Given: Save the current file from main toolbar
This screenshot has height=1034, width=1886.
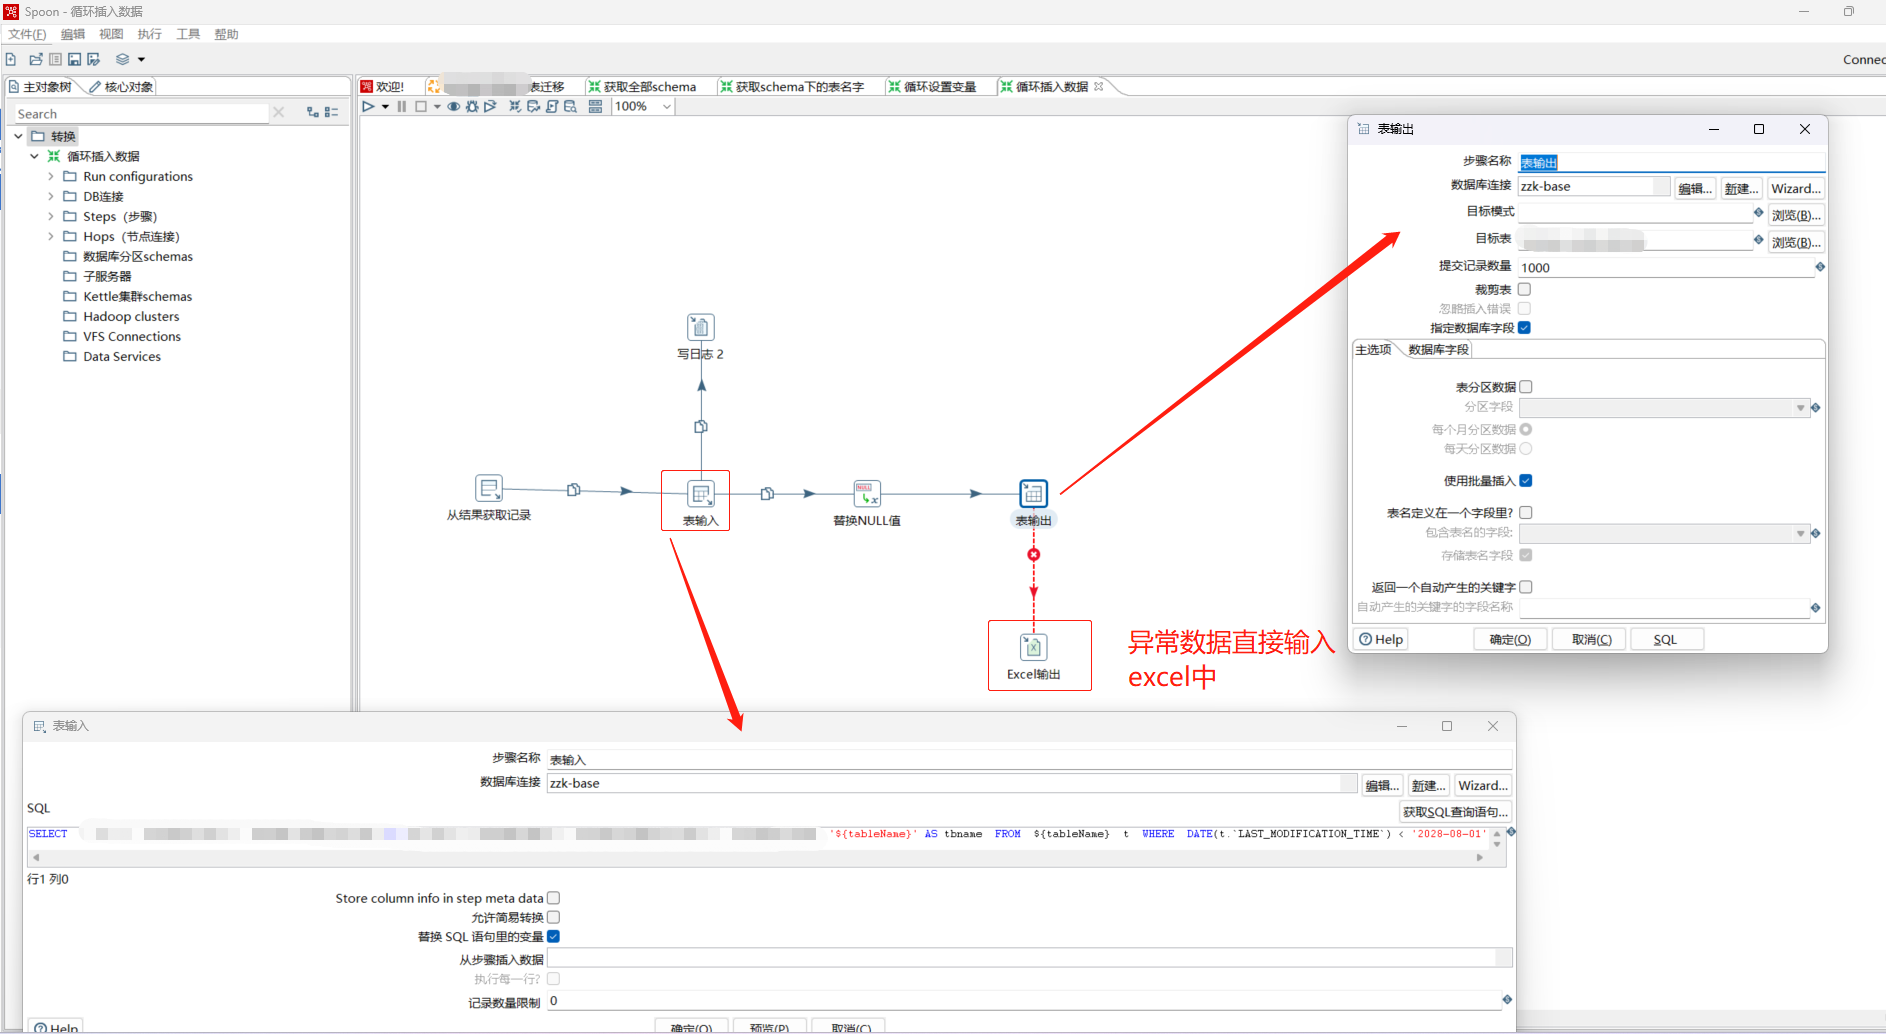Looking at the screenshot, I should tap(74, 59).
